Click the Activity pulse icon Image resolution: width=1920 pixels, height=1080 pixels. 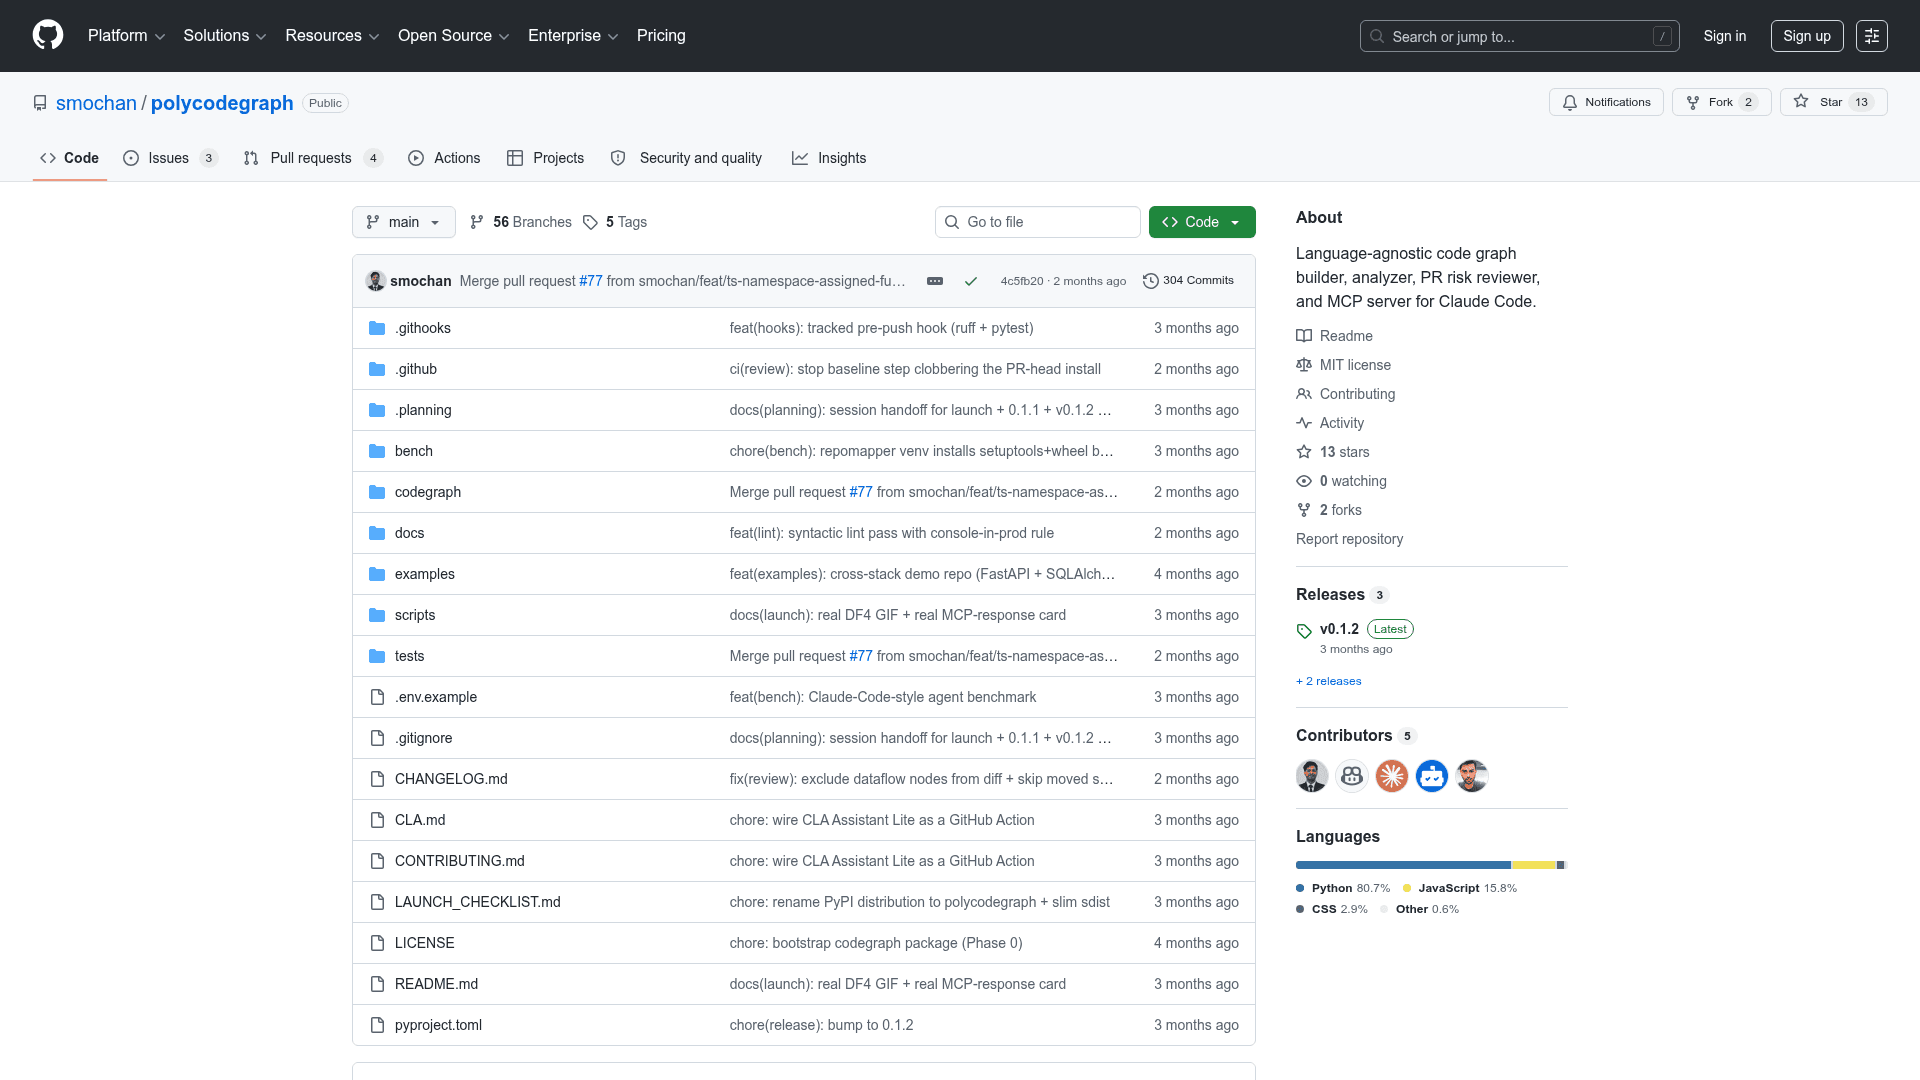[1304, 423]
